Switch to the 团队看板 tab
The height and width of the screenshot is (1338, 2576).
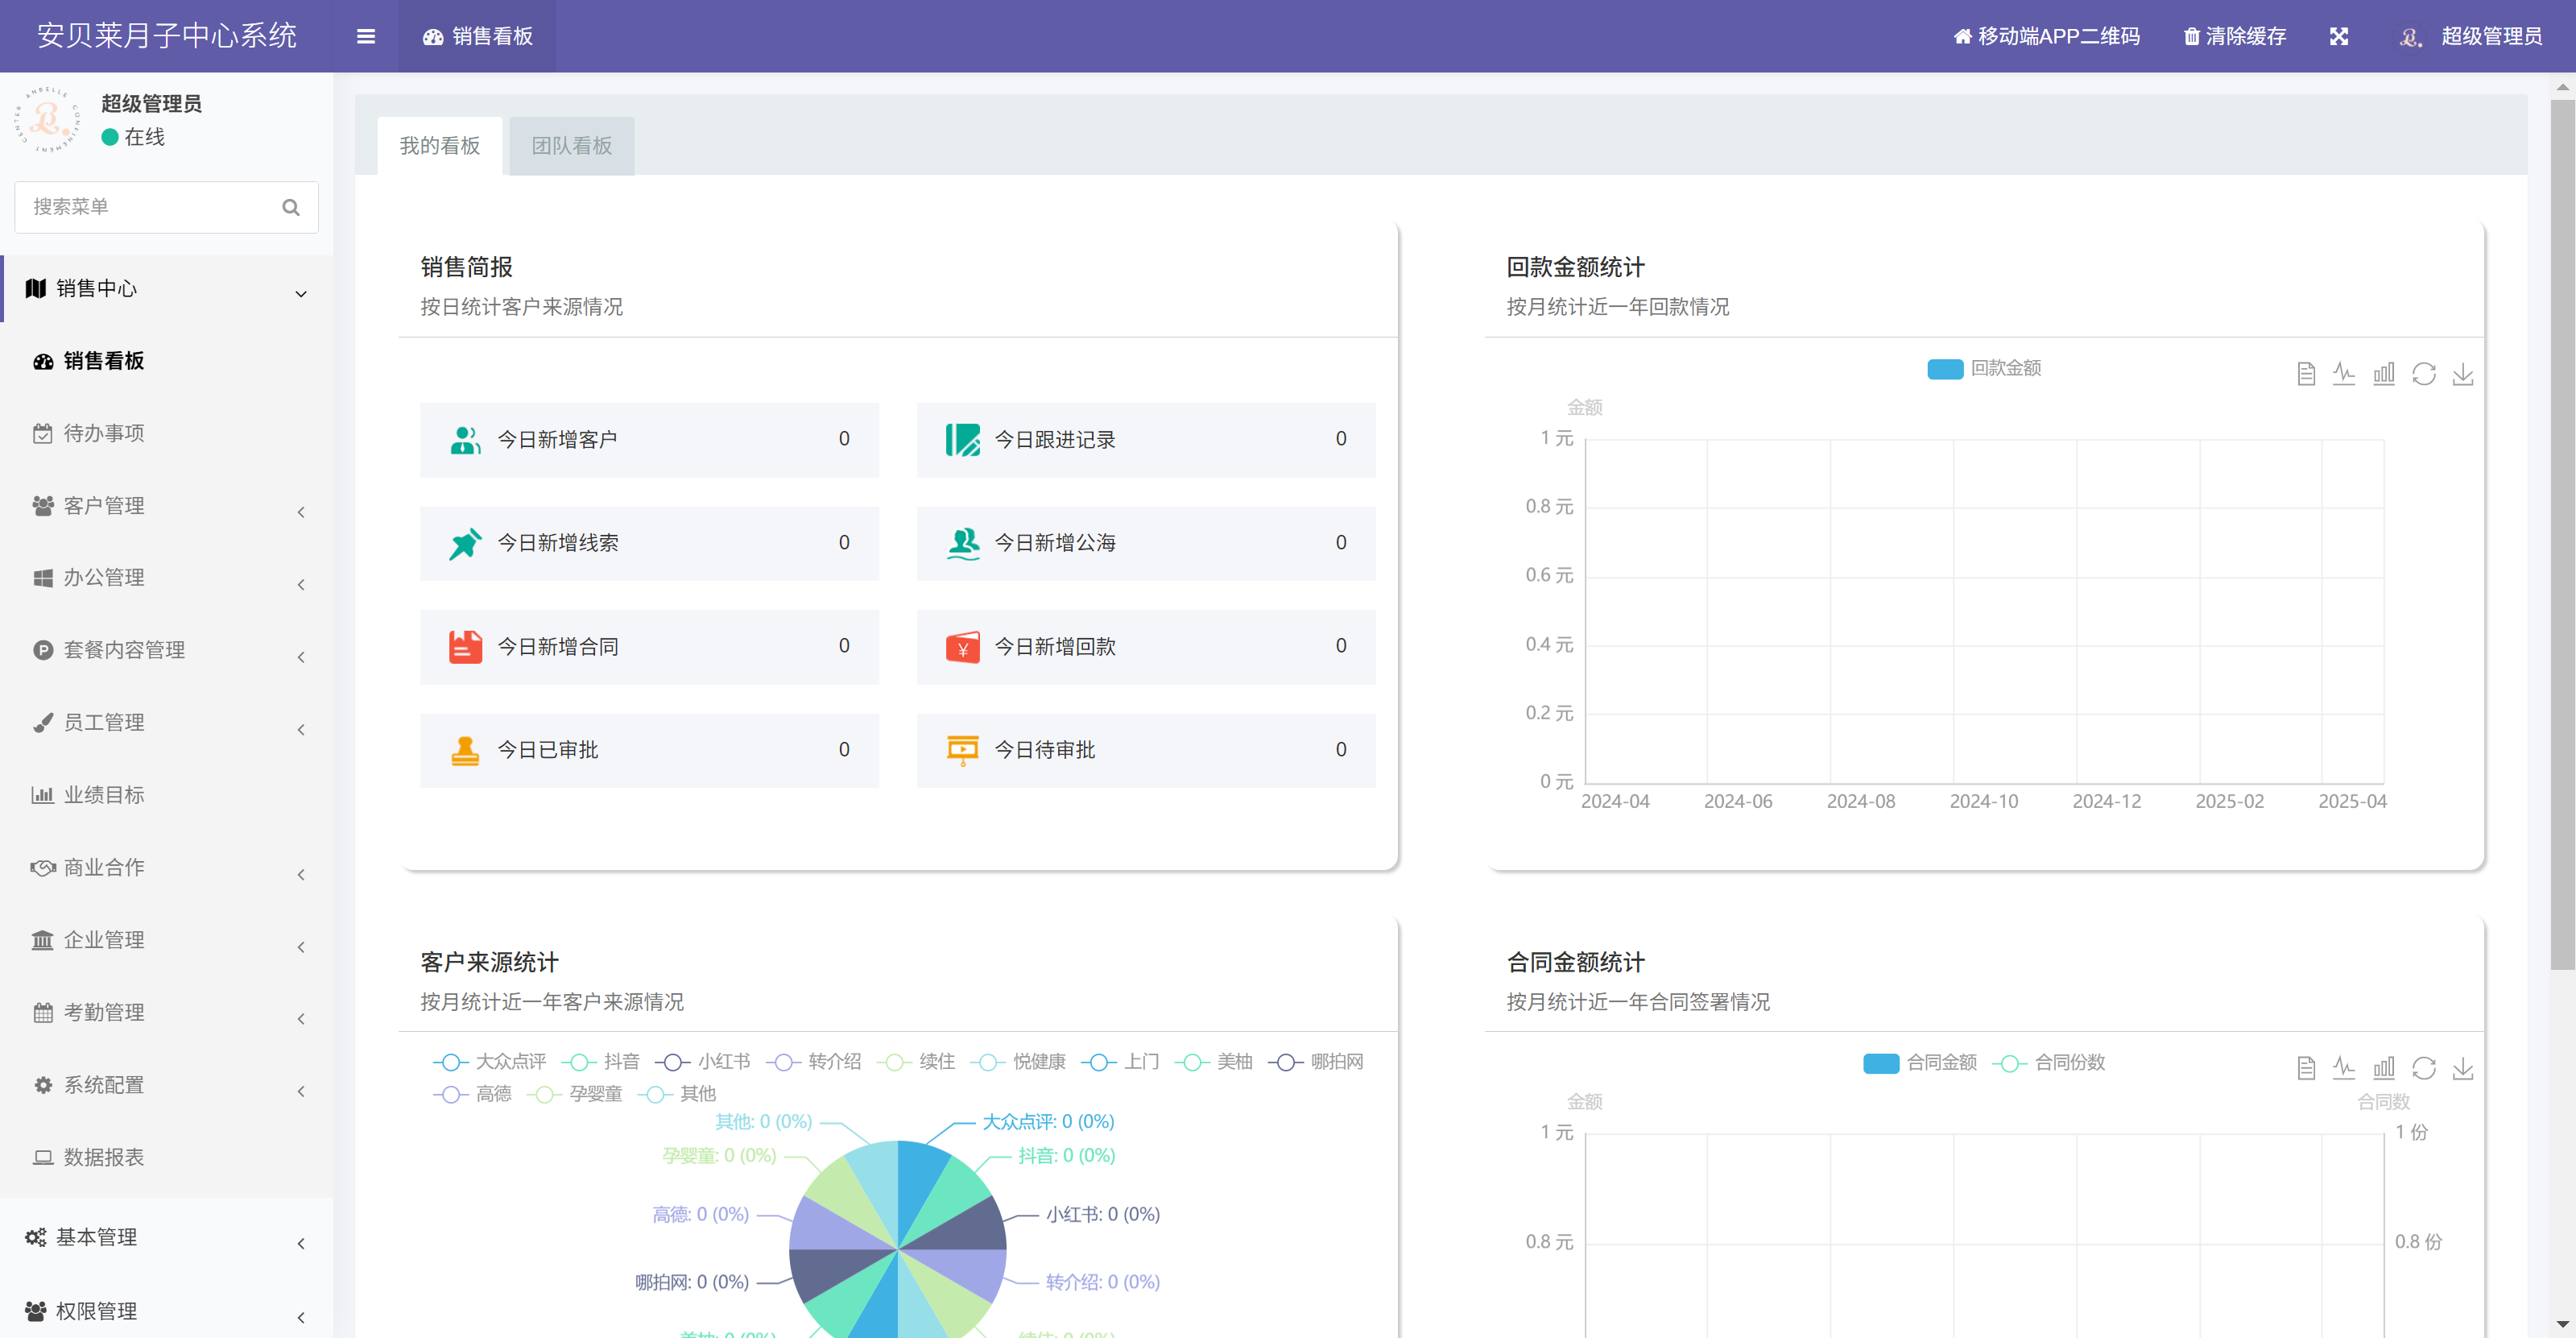(571, 146)
